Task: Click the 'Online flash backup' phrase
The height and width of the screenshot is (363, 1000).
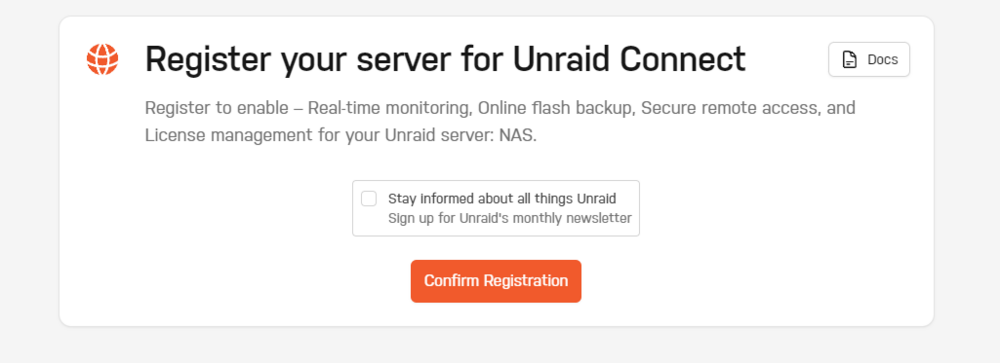Action: [x=553, y=108]
